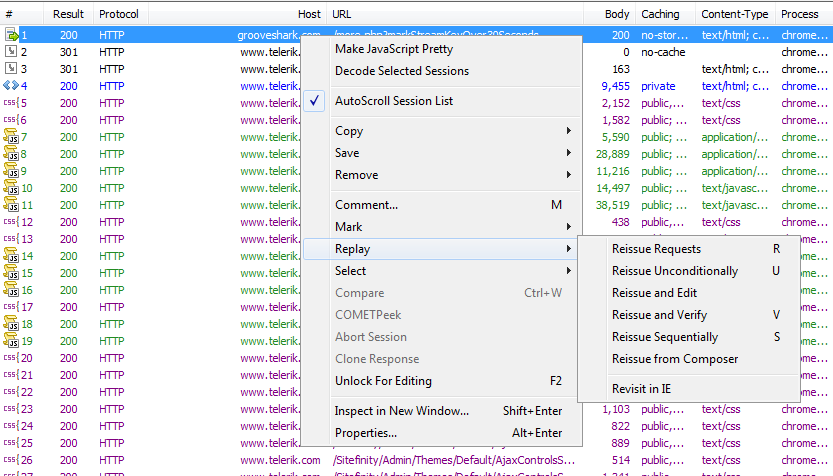Expand the Save submenu

(x=441, y=153)
